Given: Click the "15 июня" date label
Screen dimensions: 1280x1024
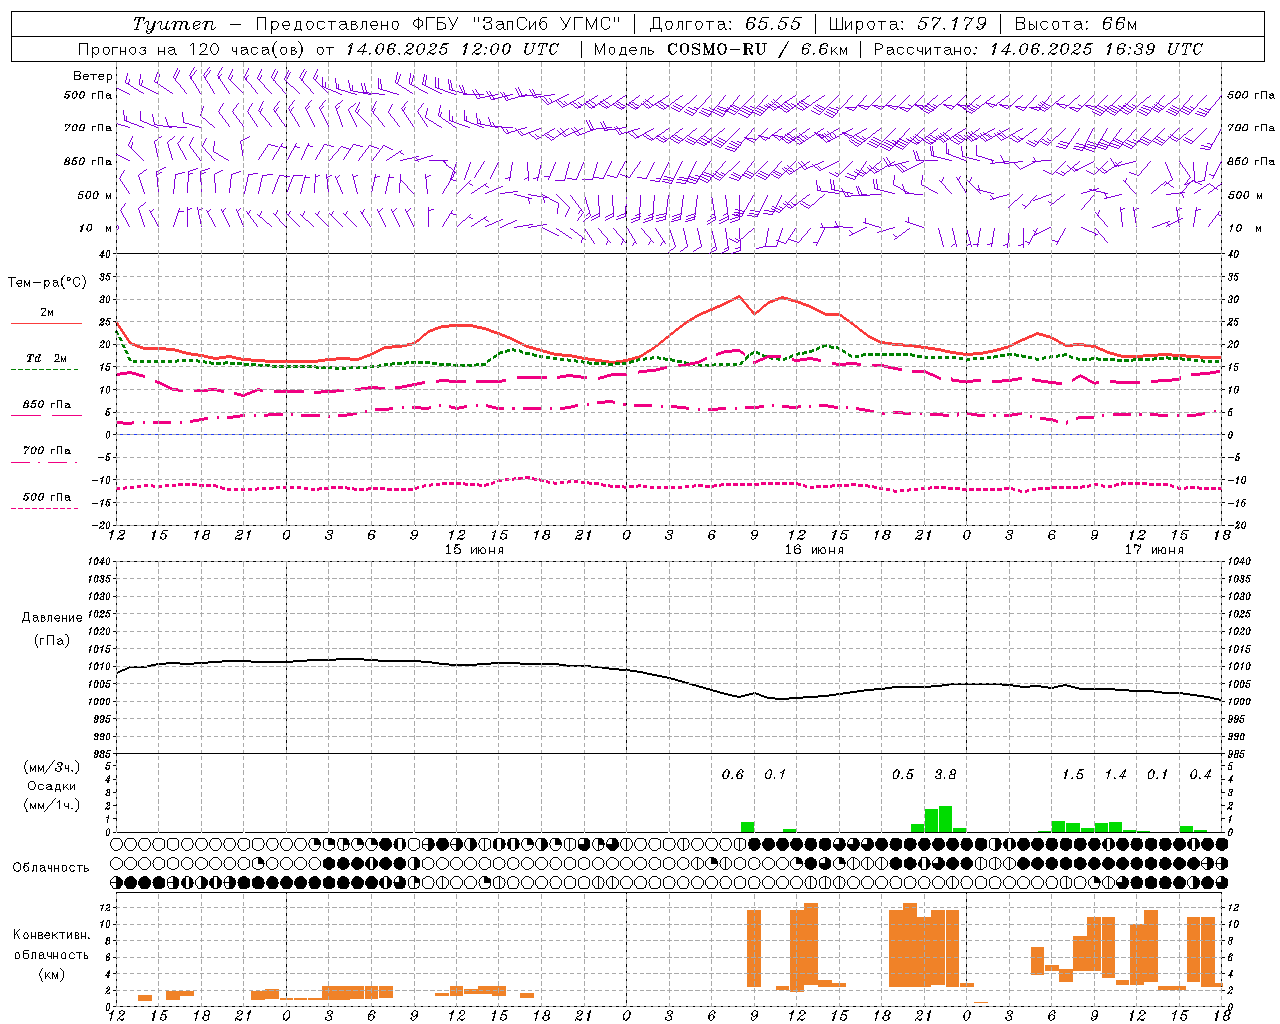Looking at the screenshot, I should click(474, 550).
